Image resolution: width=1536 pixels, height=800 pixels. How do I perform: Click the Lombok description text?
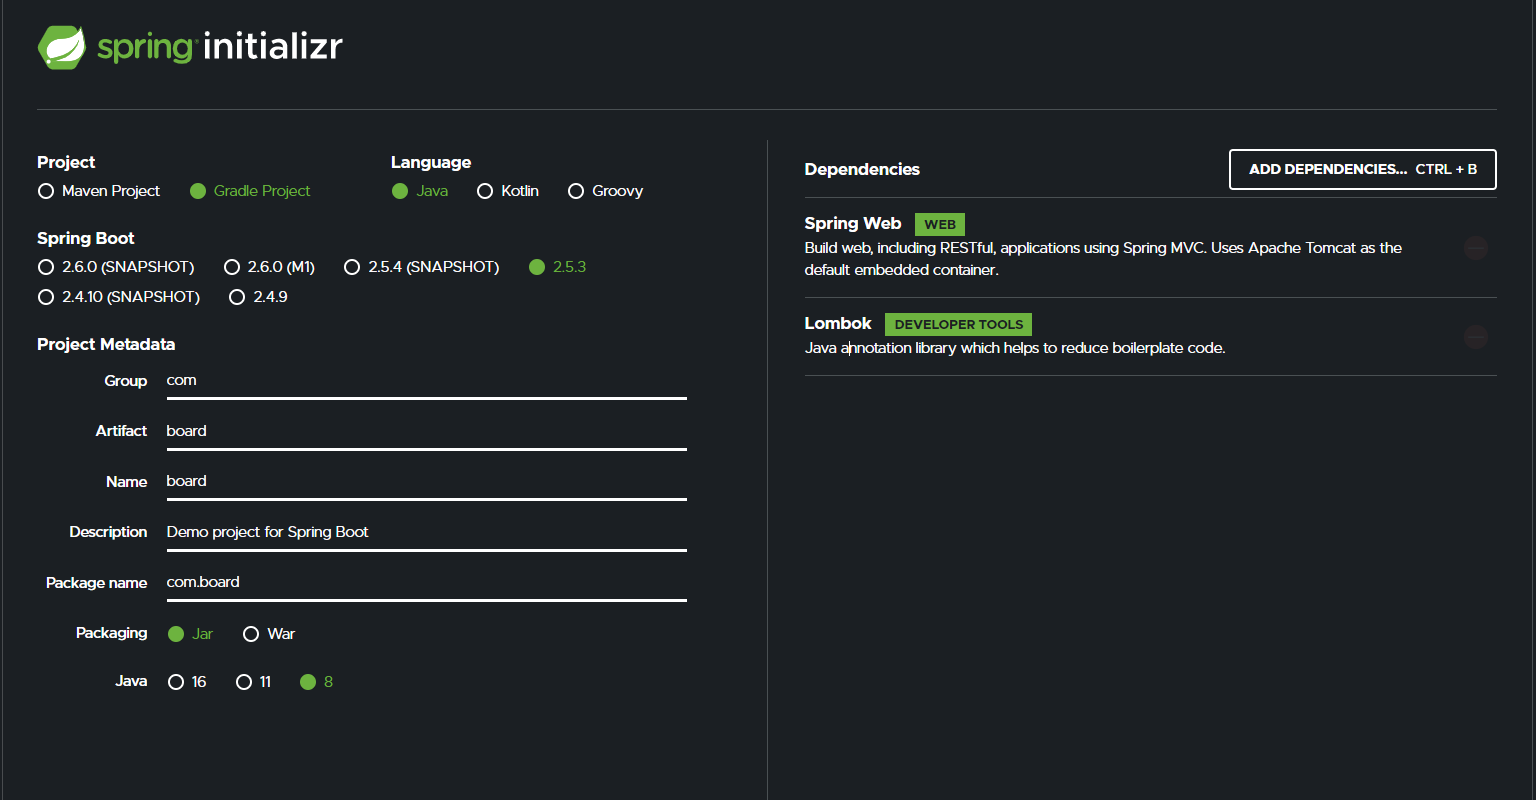(1015, 348)
